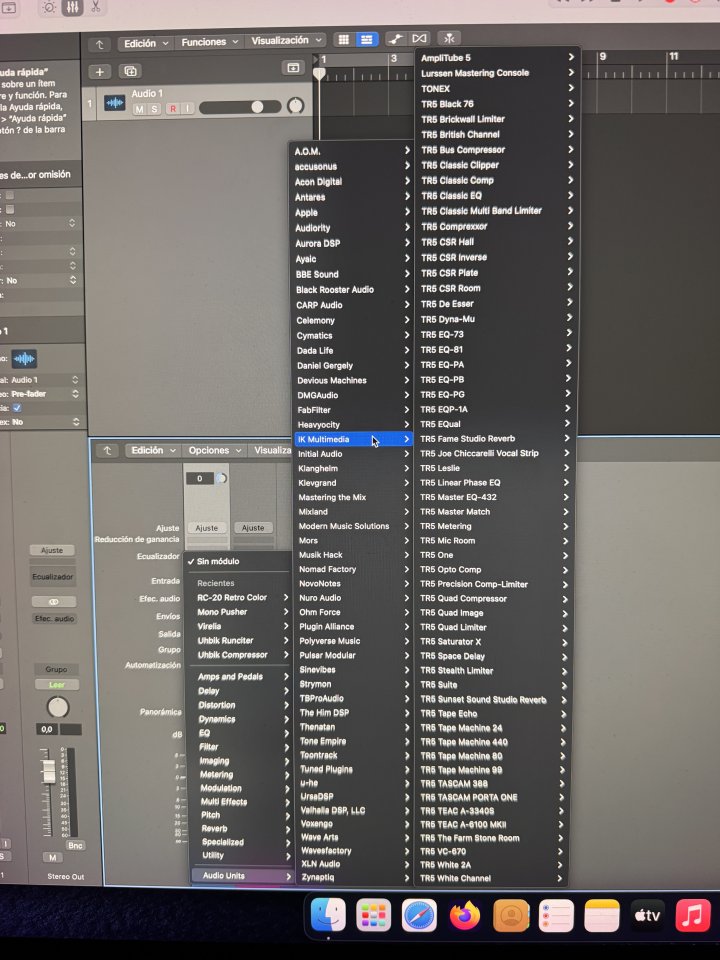Click the Audio 1 track pan knob
Viewport: 720px width, 960px height.
(x=295, y=106)
